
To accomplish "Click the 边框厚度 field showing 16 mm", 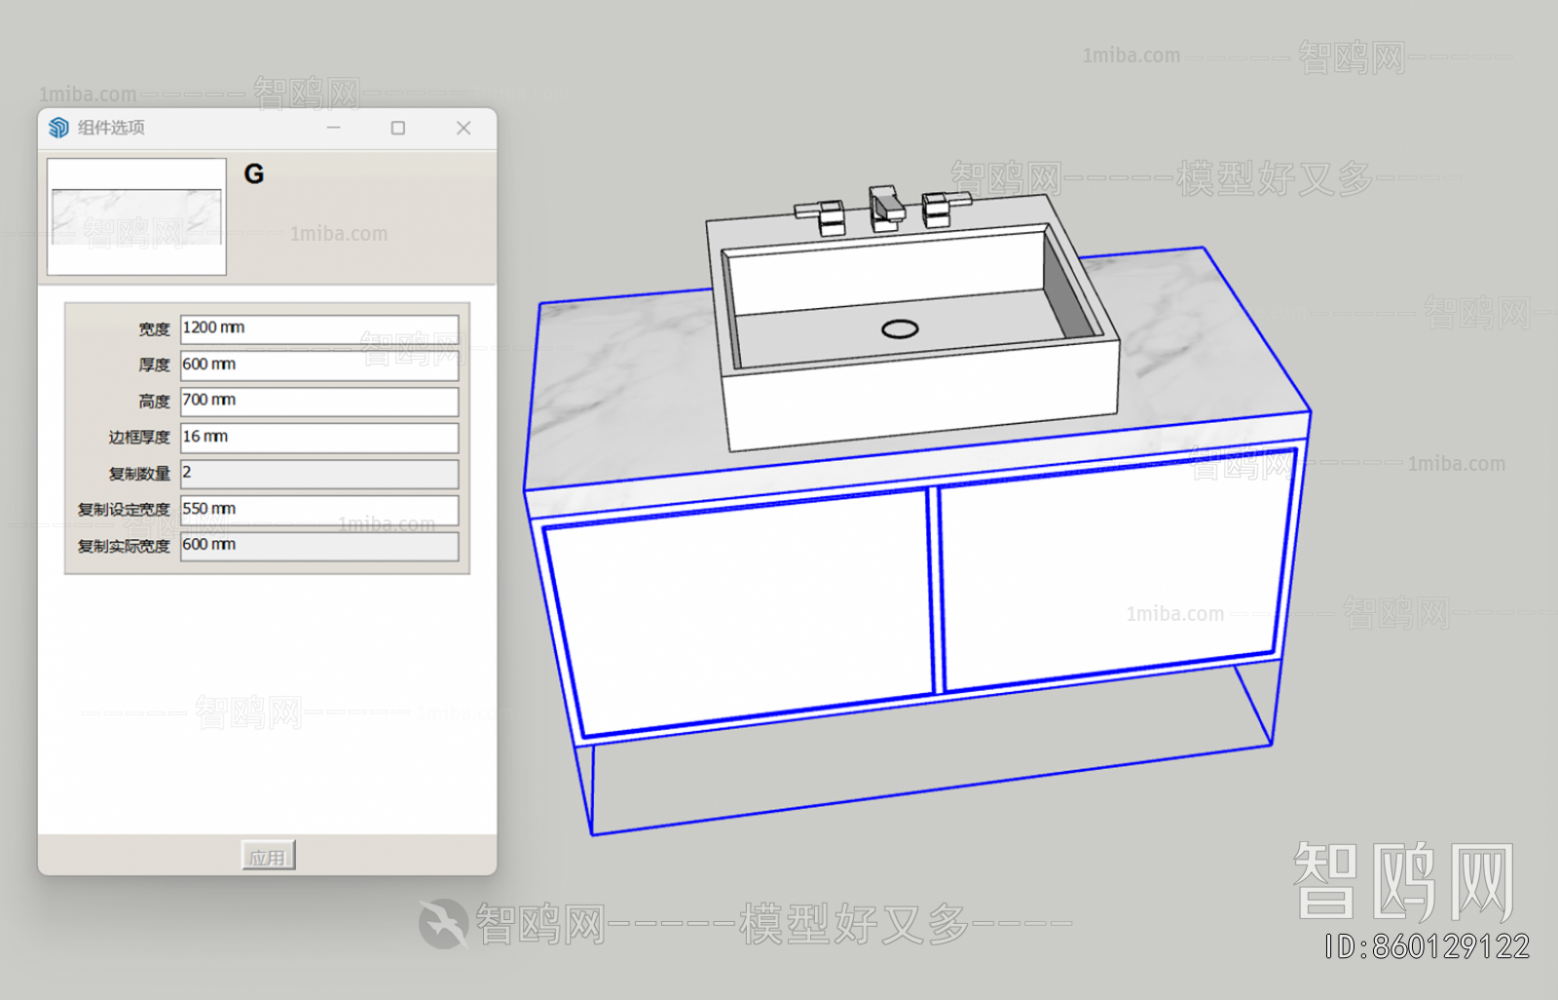I will coord(319,437).
